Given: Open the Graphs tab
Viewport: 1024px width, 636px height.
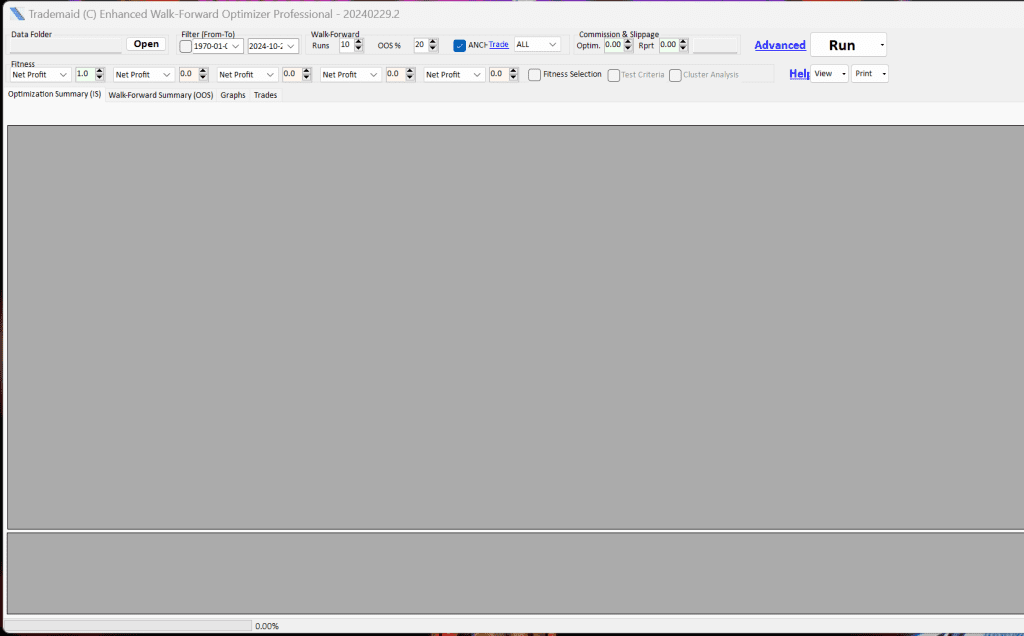Looking at the screenshot, I should (233, 95).
